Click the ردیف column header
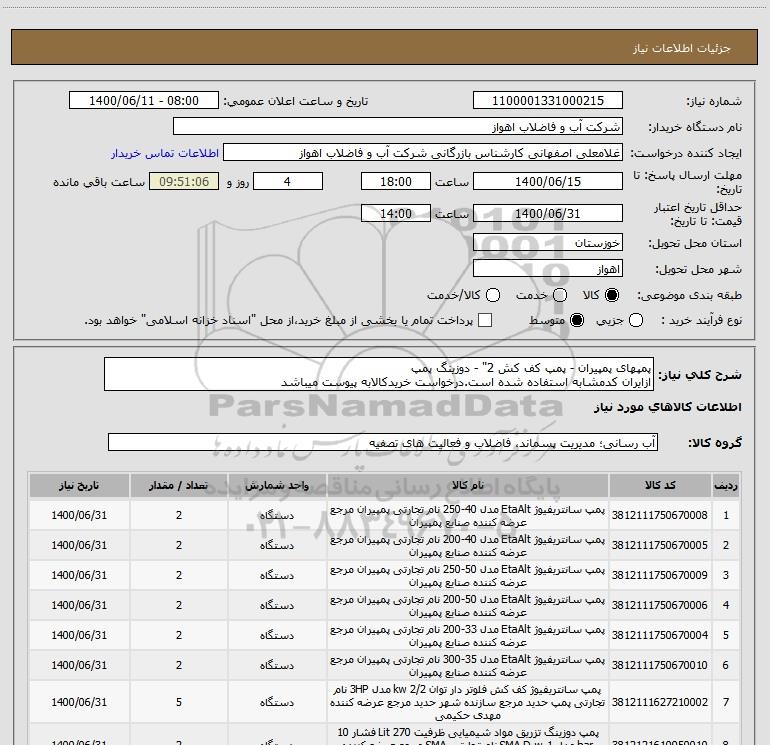Viewport: 770px width, 745px height. point(726,486)
